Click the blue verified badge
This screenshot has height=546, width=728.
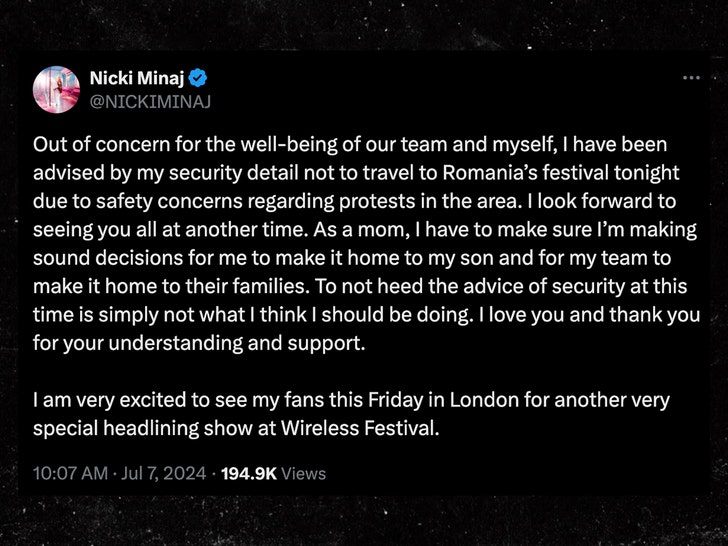[x=199, y=78]
